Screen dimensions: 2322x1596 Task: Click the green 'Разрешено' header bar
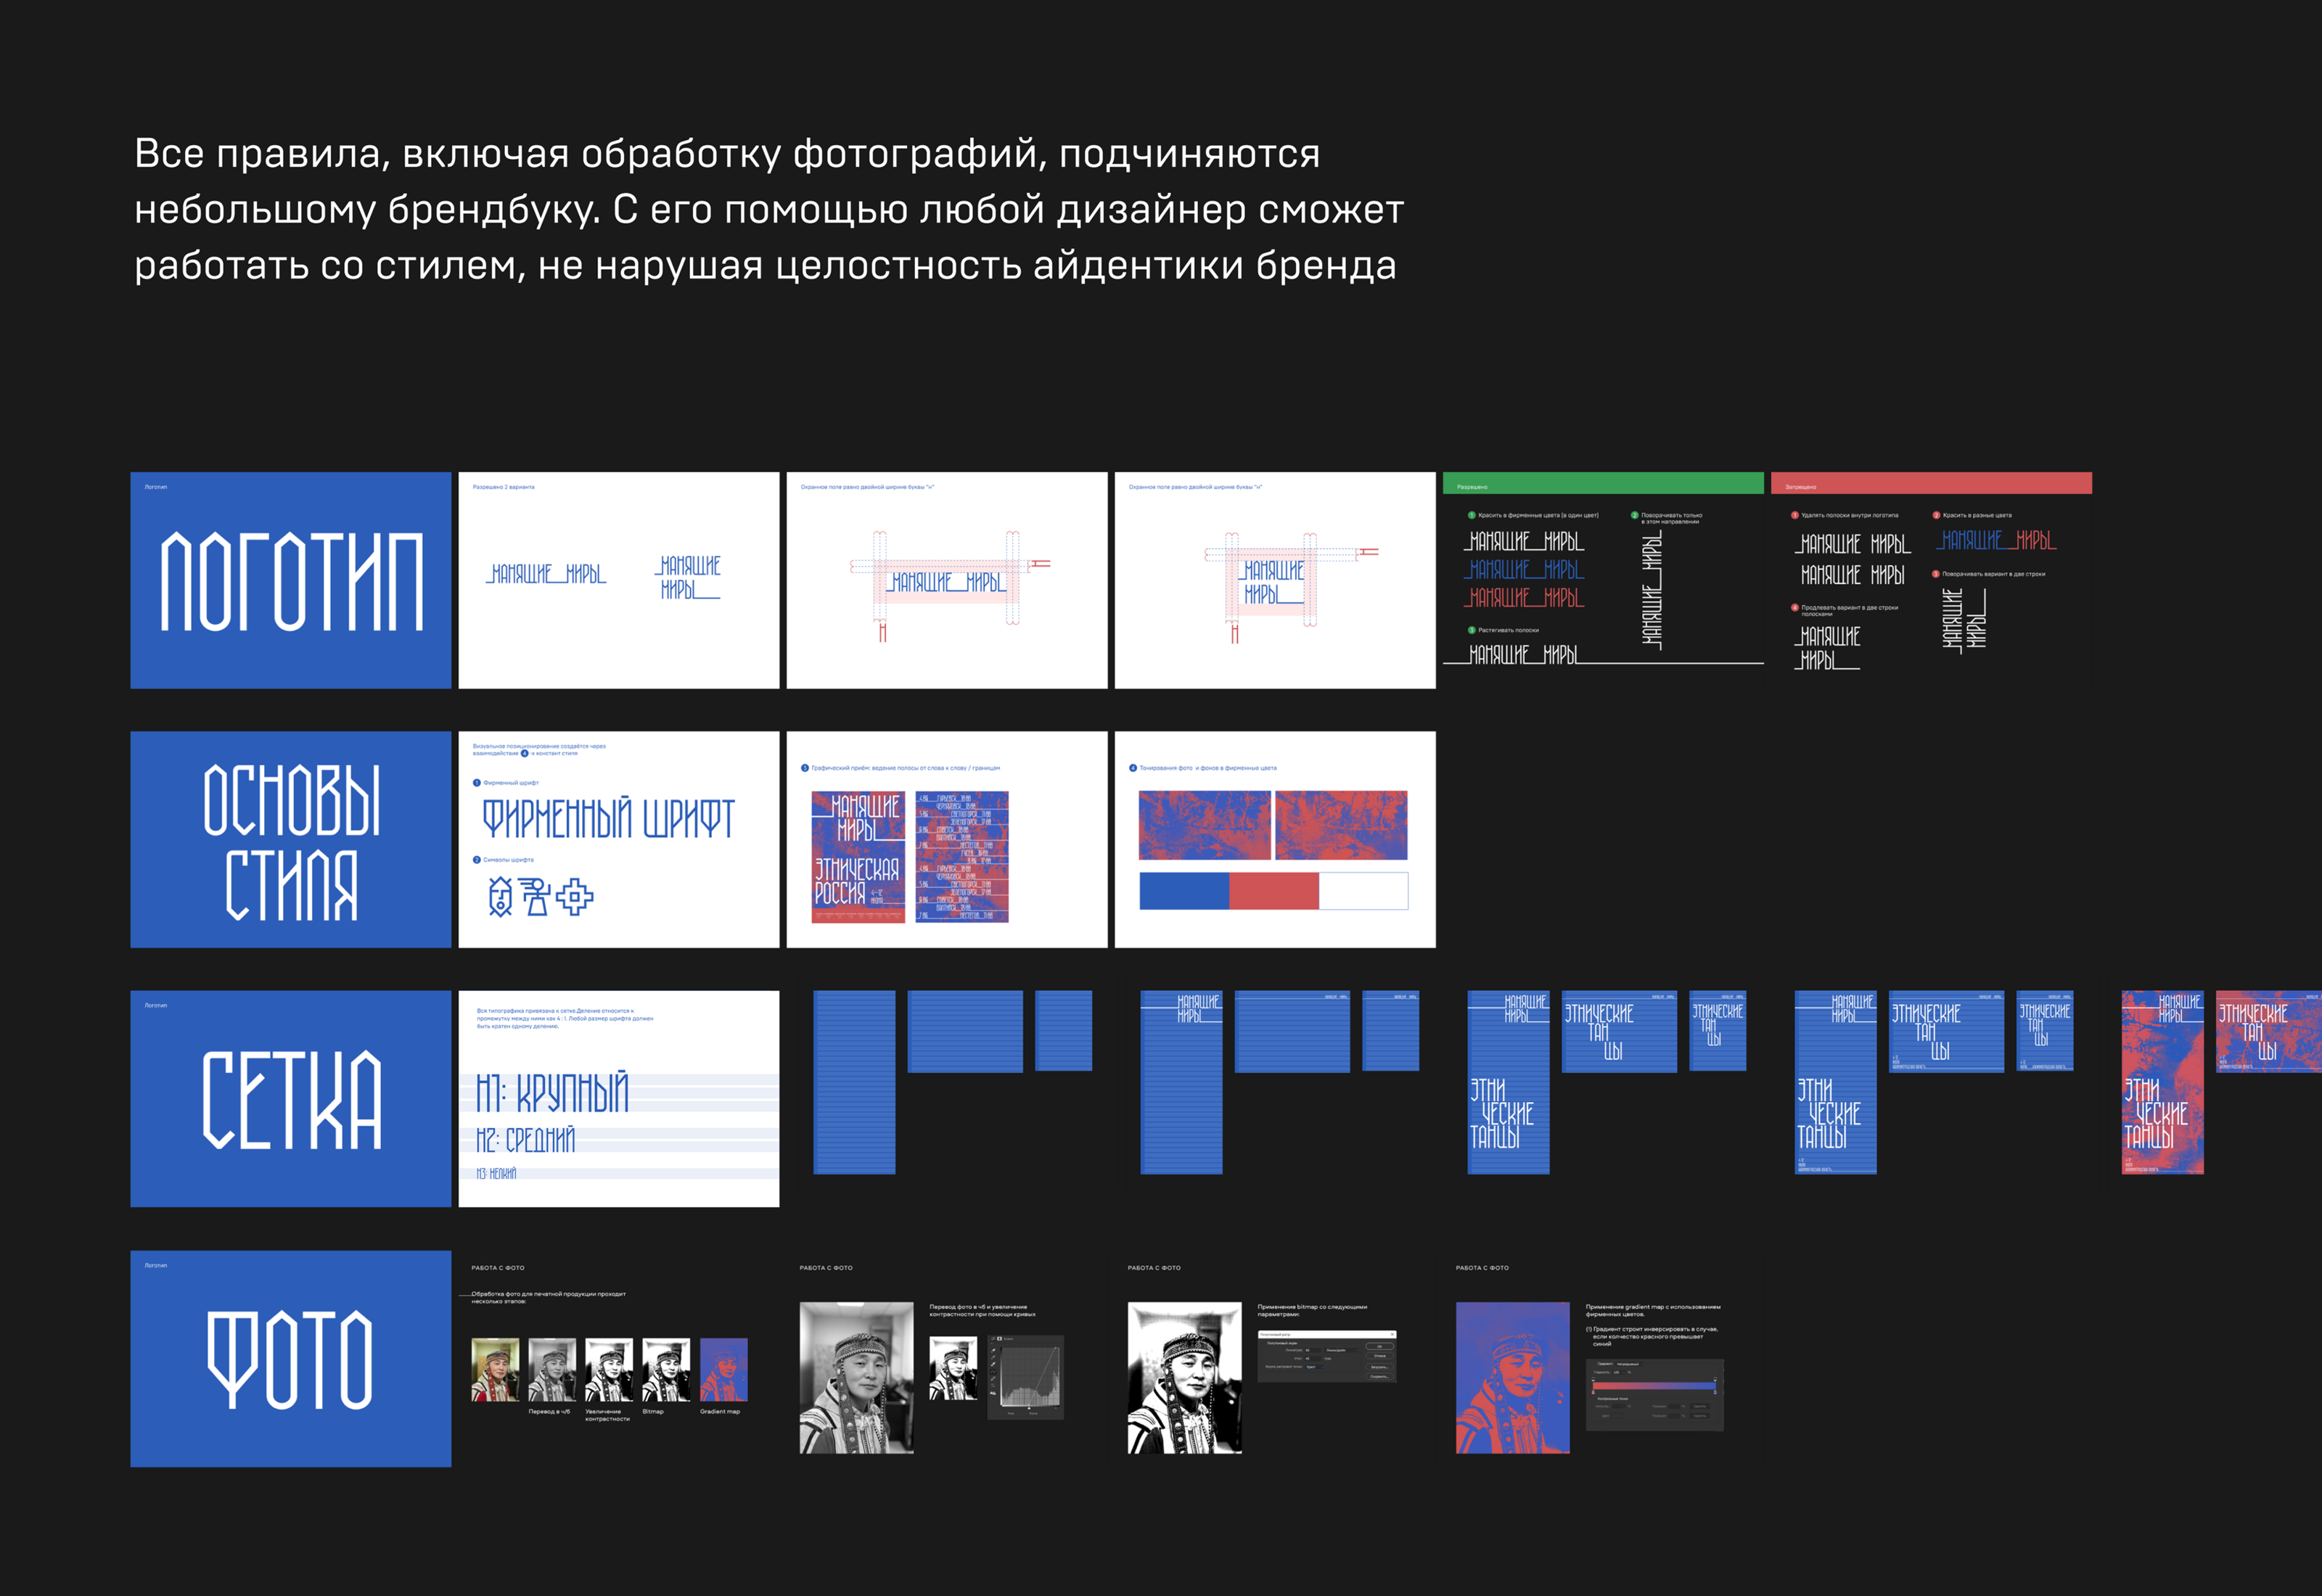pos(1603,484)
